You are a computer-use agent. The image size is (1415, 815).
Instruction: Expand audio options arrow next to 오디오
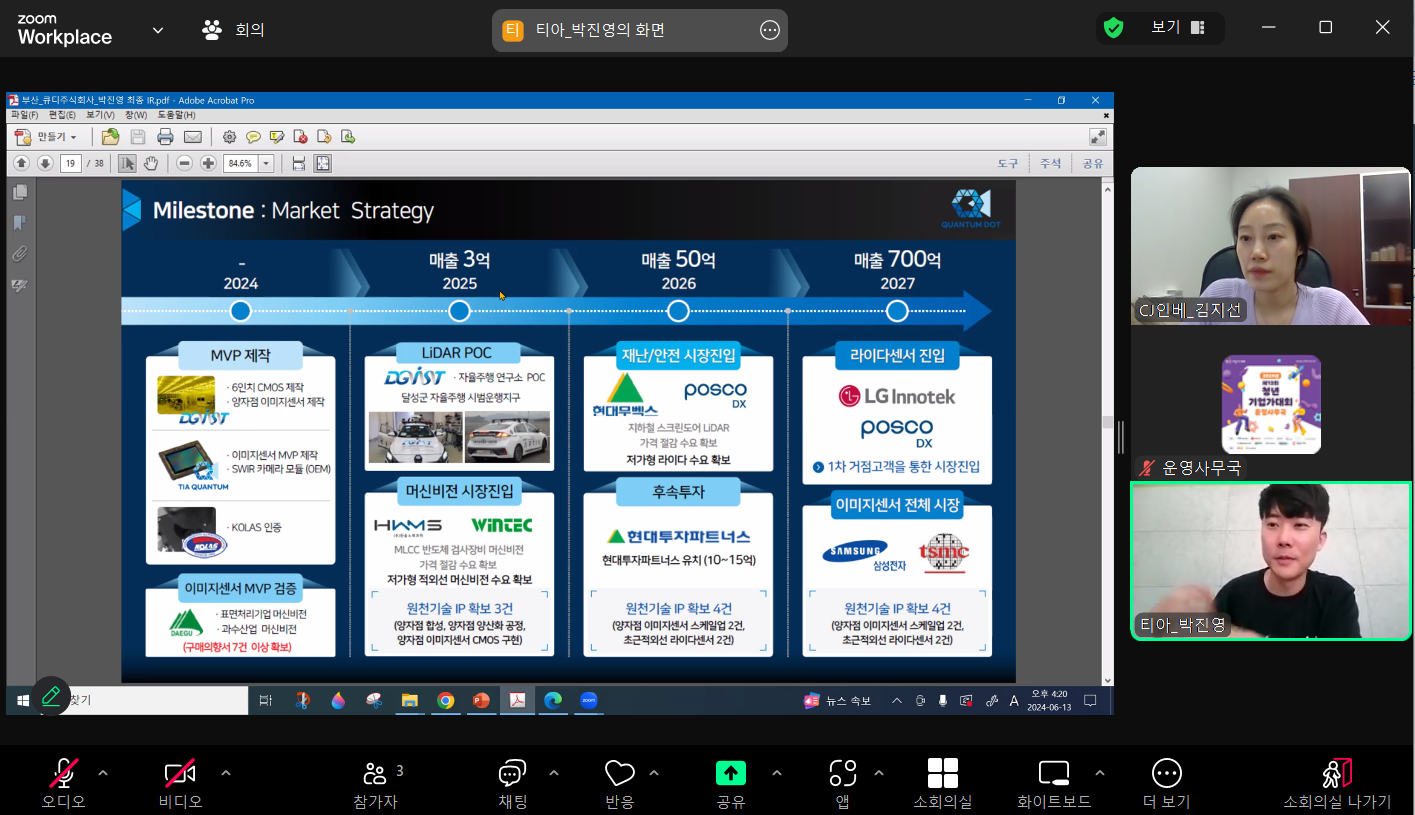pyautogui.click(x=103, y=773)
